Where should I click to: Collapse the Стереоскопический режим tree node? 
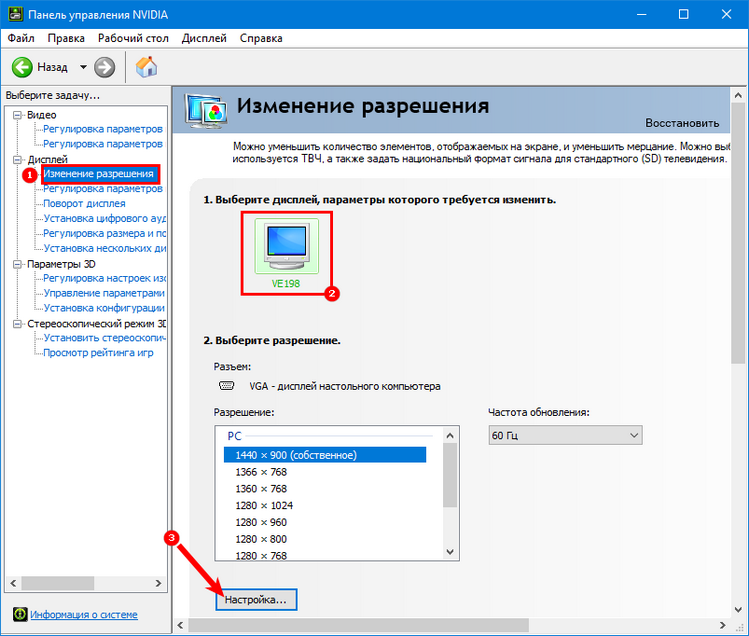click(x=18, y=324)
